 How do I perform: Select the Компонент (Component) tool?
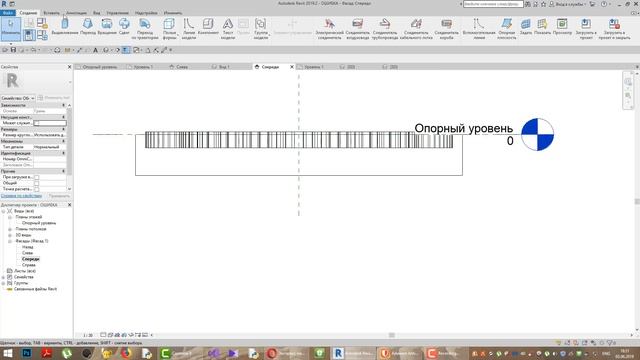208,27
